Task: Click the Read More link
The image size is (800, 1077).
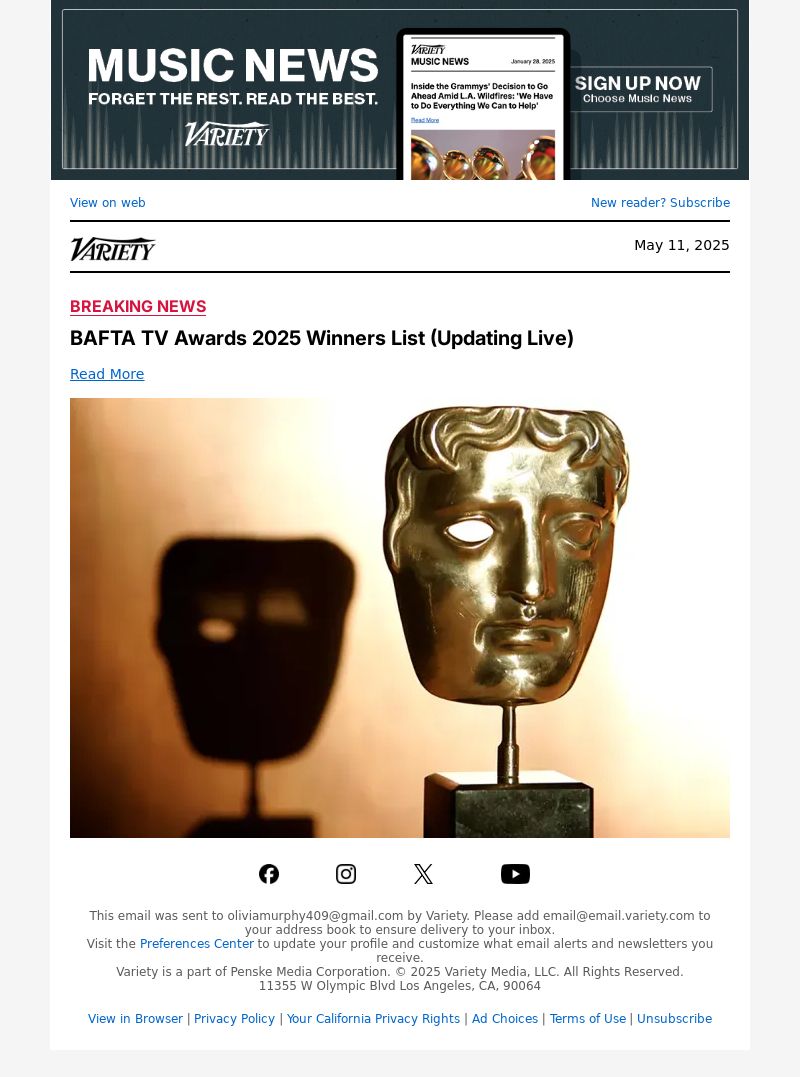Action: pyautogui.click(x=107, y=374)
